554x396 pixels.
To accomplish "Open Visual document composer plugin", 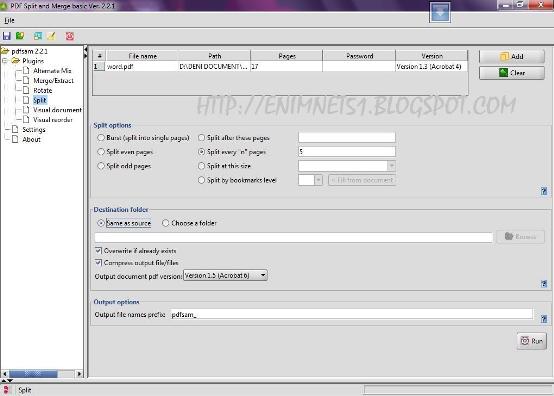I will click(x=57, y=110).
